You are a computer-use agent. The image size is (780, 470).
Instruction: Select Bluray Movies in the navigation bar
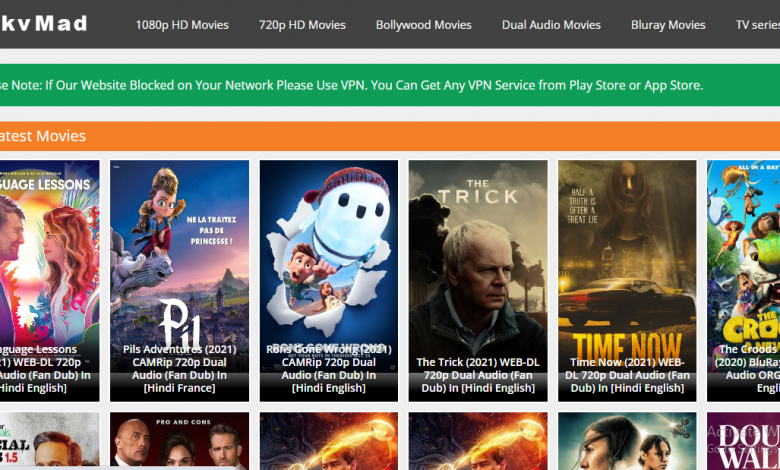pyautogui.click(x=668, y=25)
